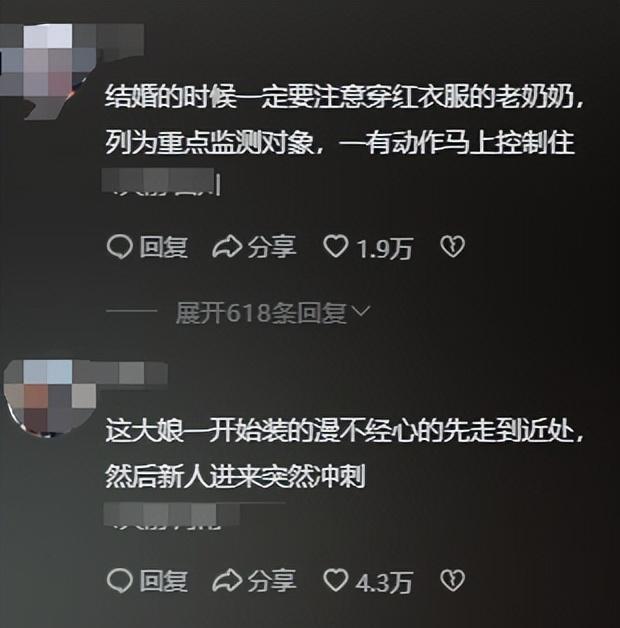Screen dimensions: 620x628
Task: Click the 分享 label under the first comment
Action: point(272,247)
